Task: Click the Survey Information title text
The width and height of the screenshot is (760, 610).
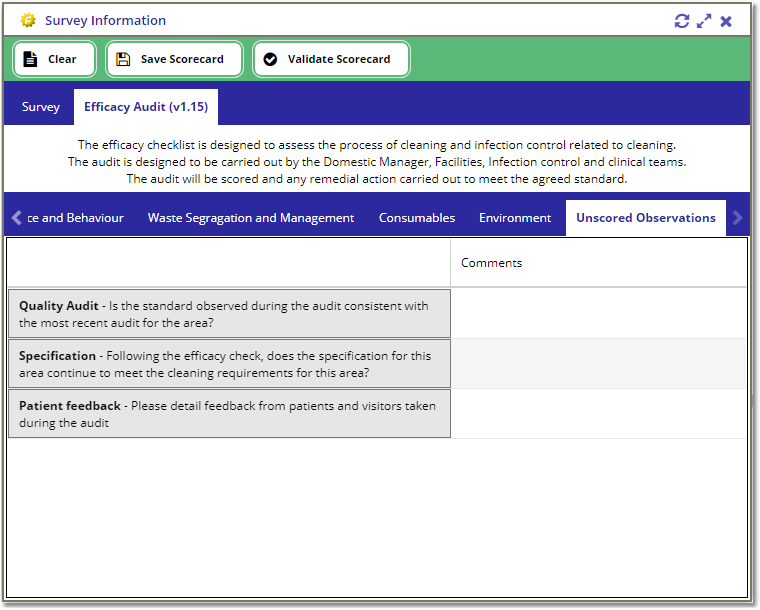Action: [105, 20]
